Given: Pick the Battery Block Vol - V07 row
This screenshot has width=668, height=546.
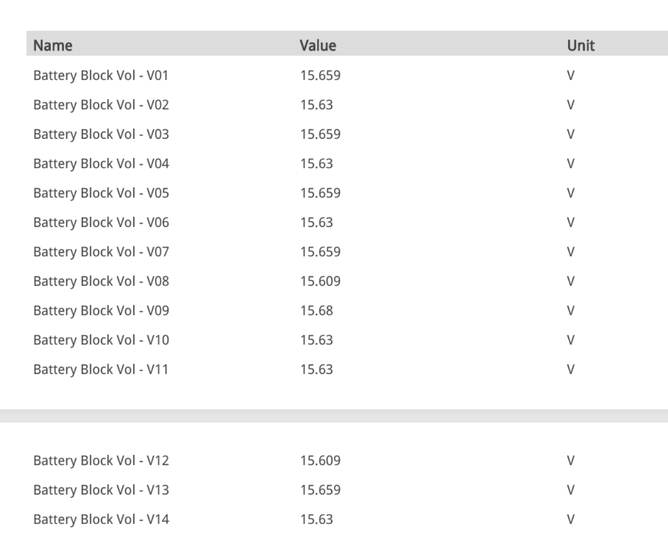Looking at the screenshot, I should tap(101, 252).
